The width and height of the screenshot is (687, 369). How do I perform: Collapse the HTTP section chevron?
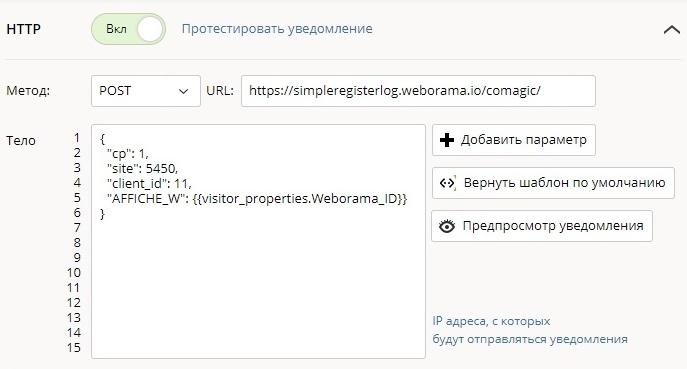pos(672,30)
